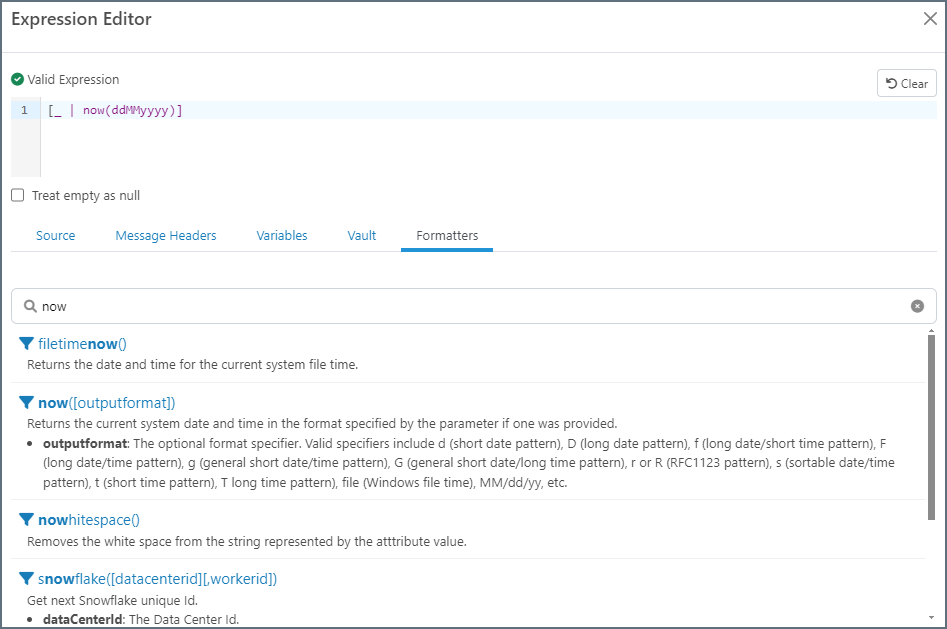Image resolution: width=947 pixels, height=629 pixels.
Task: Enable the Treat empty as null checkbox
Action: [18, 196]
